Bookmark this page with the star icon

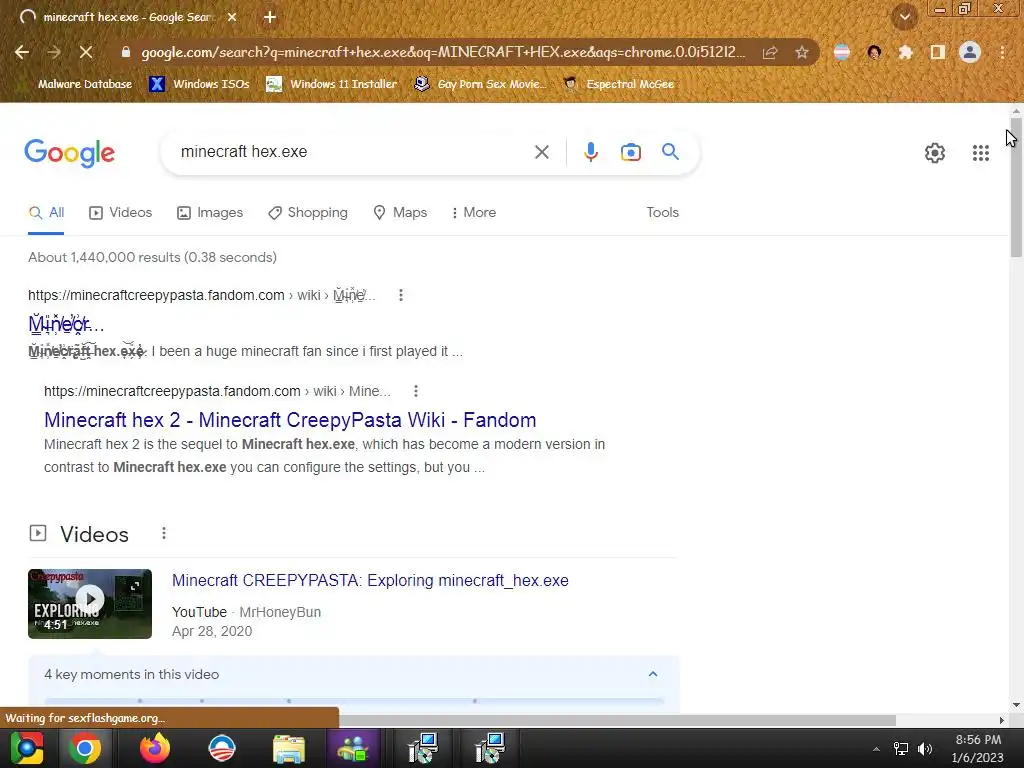802,52
